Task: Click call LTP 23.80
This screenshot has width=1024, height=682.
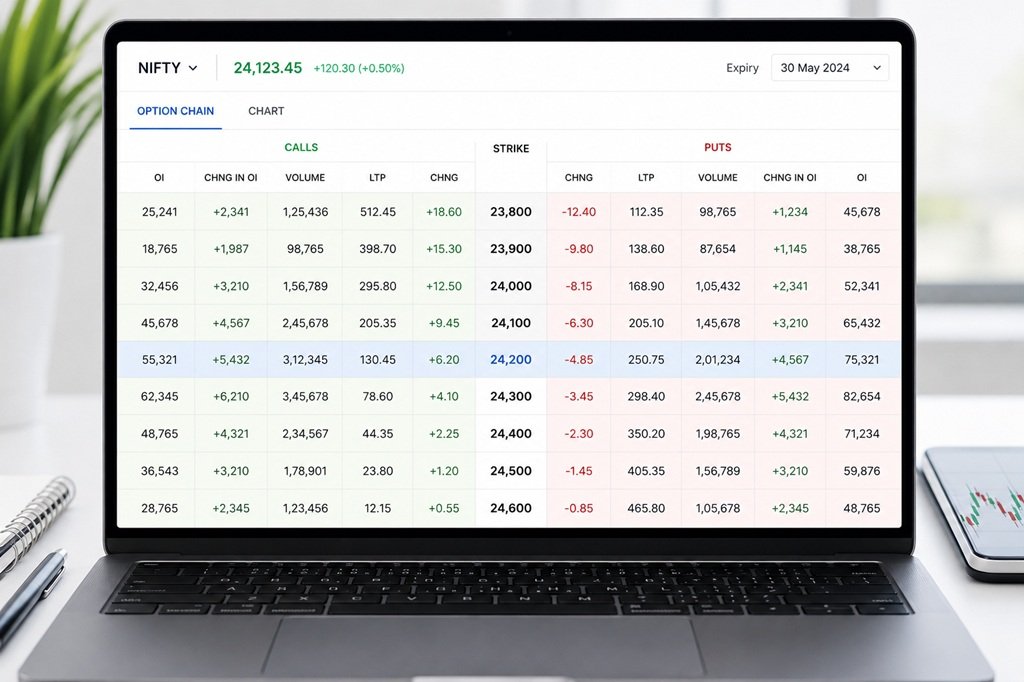Action: pyautogui.click(x=377, y=471)
